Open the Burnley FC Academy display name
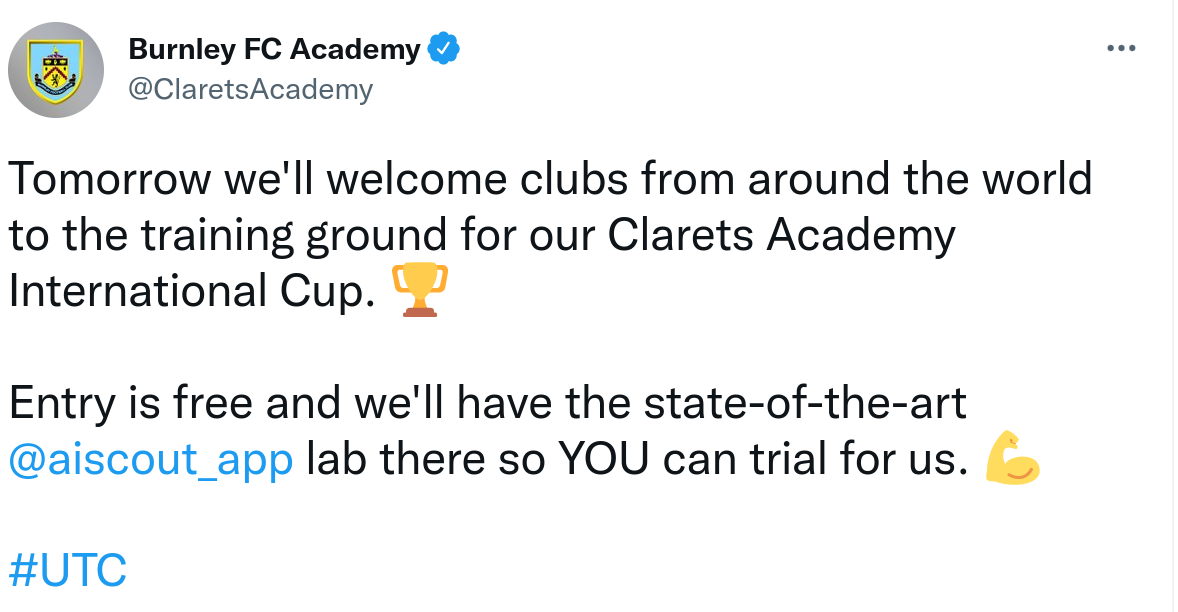 [x=274, y=49]
